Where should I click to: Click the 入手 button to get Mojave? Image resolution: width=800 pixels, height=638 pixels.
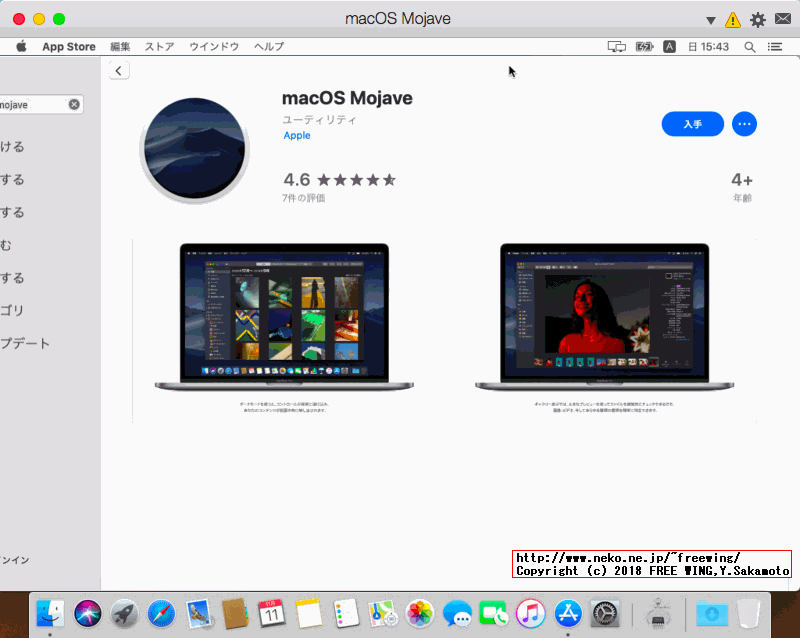(693, 124)
